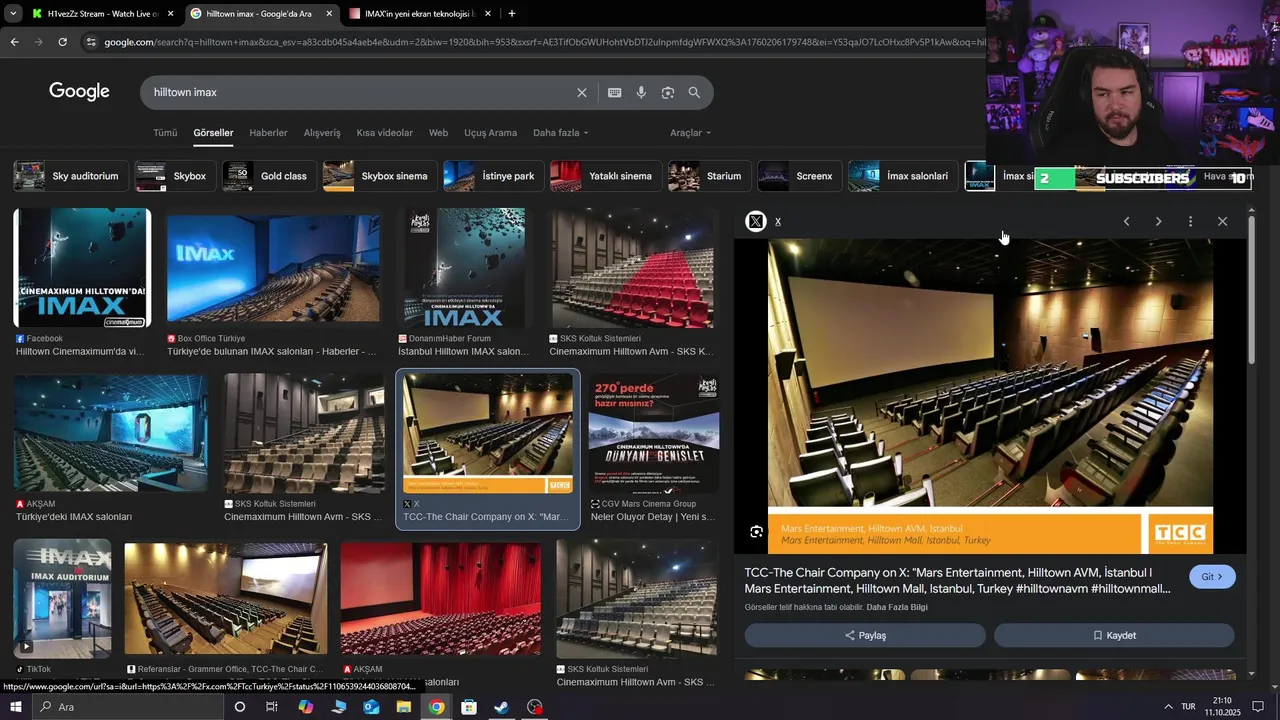Open Cortana circle icon on taskbar

(239, 707)
